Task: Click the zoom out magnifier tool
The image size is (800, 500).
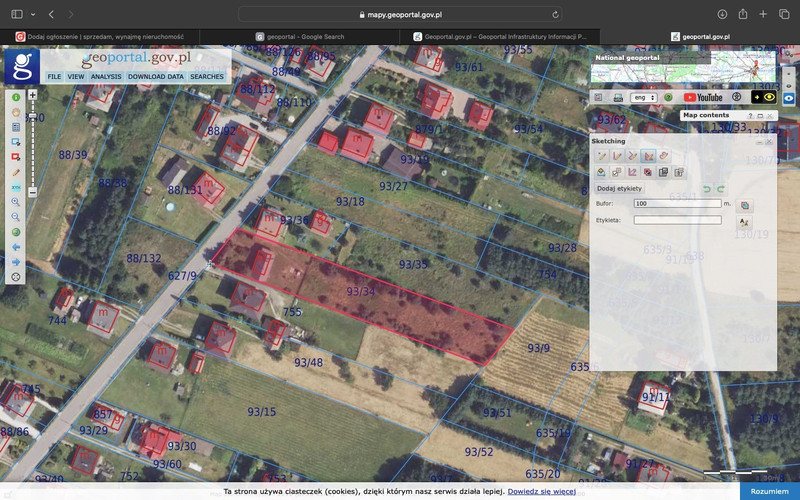Action: pyautogui.click(x=16, y=217)
